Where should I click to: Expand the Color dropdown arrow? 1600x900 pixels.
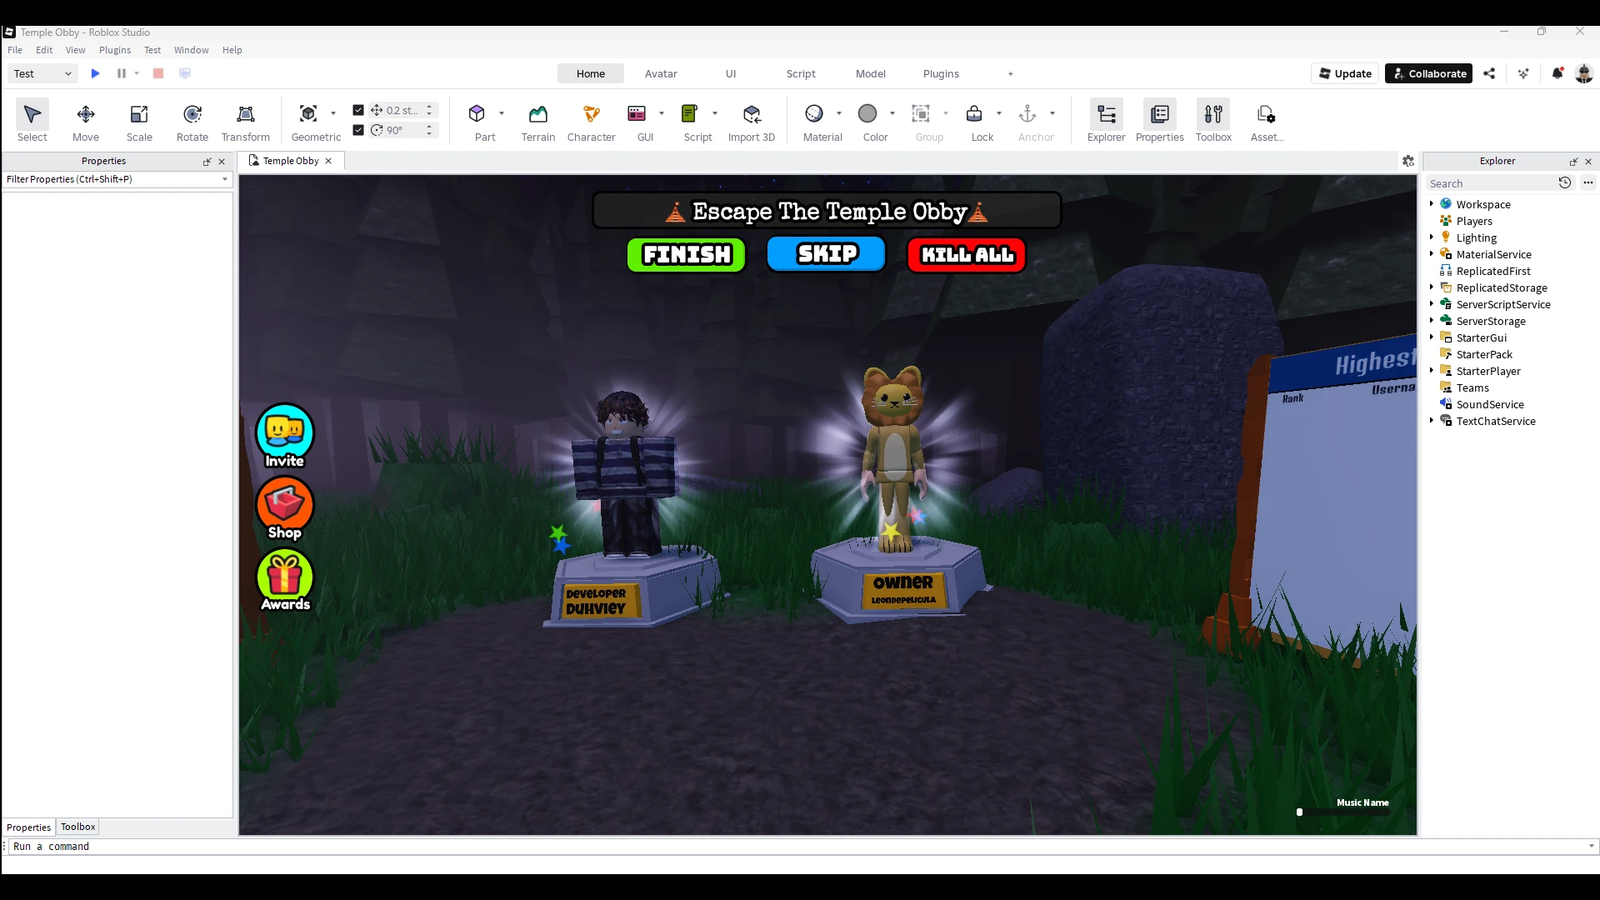pyautogui.click(x=892, y=113)
